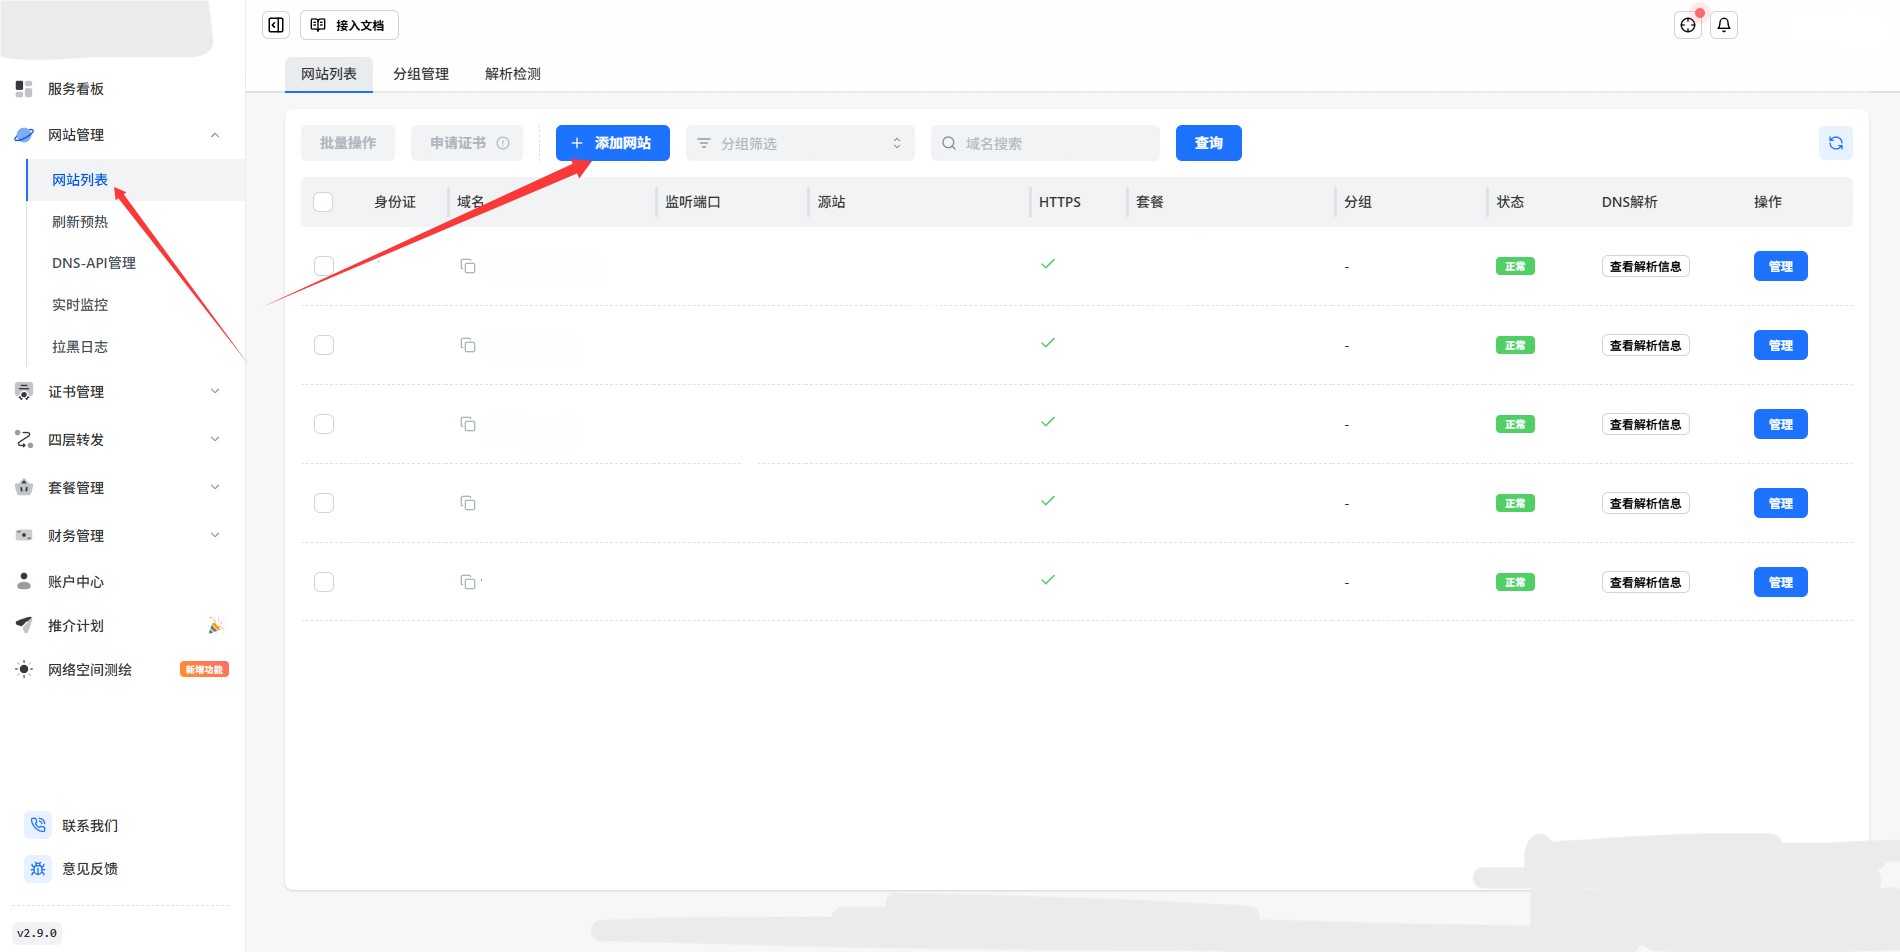Screen dimensions: 1900x952
Task: Click the notification bell icon
Action: click(x=1724, y=25)
